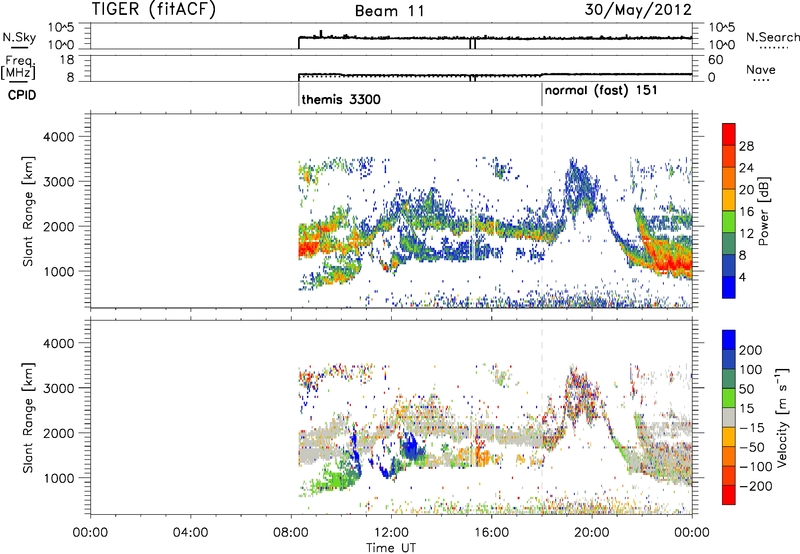Click the orange power swatch between 20 and 24
800x554 pixels.
coord(729,178)
